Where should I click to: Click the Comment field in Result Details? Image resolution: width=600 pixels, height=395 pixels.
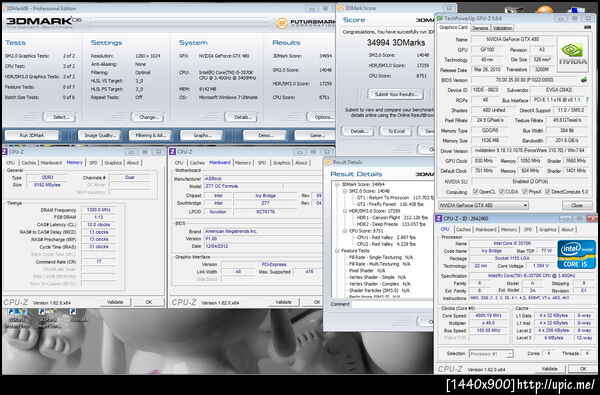click(x=393, y=304)
